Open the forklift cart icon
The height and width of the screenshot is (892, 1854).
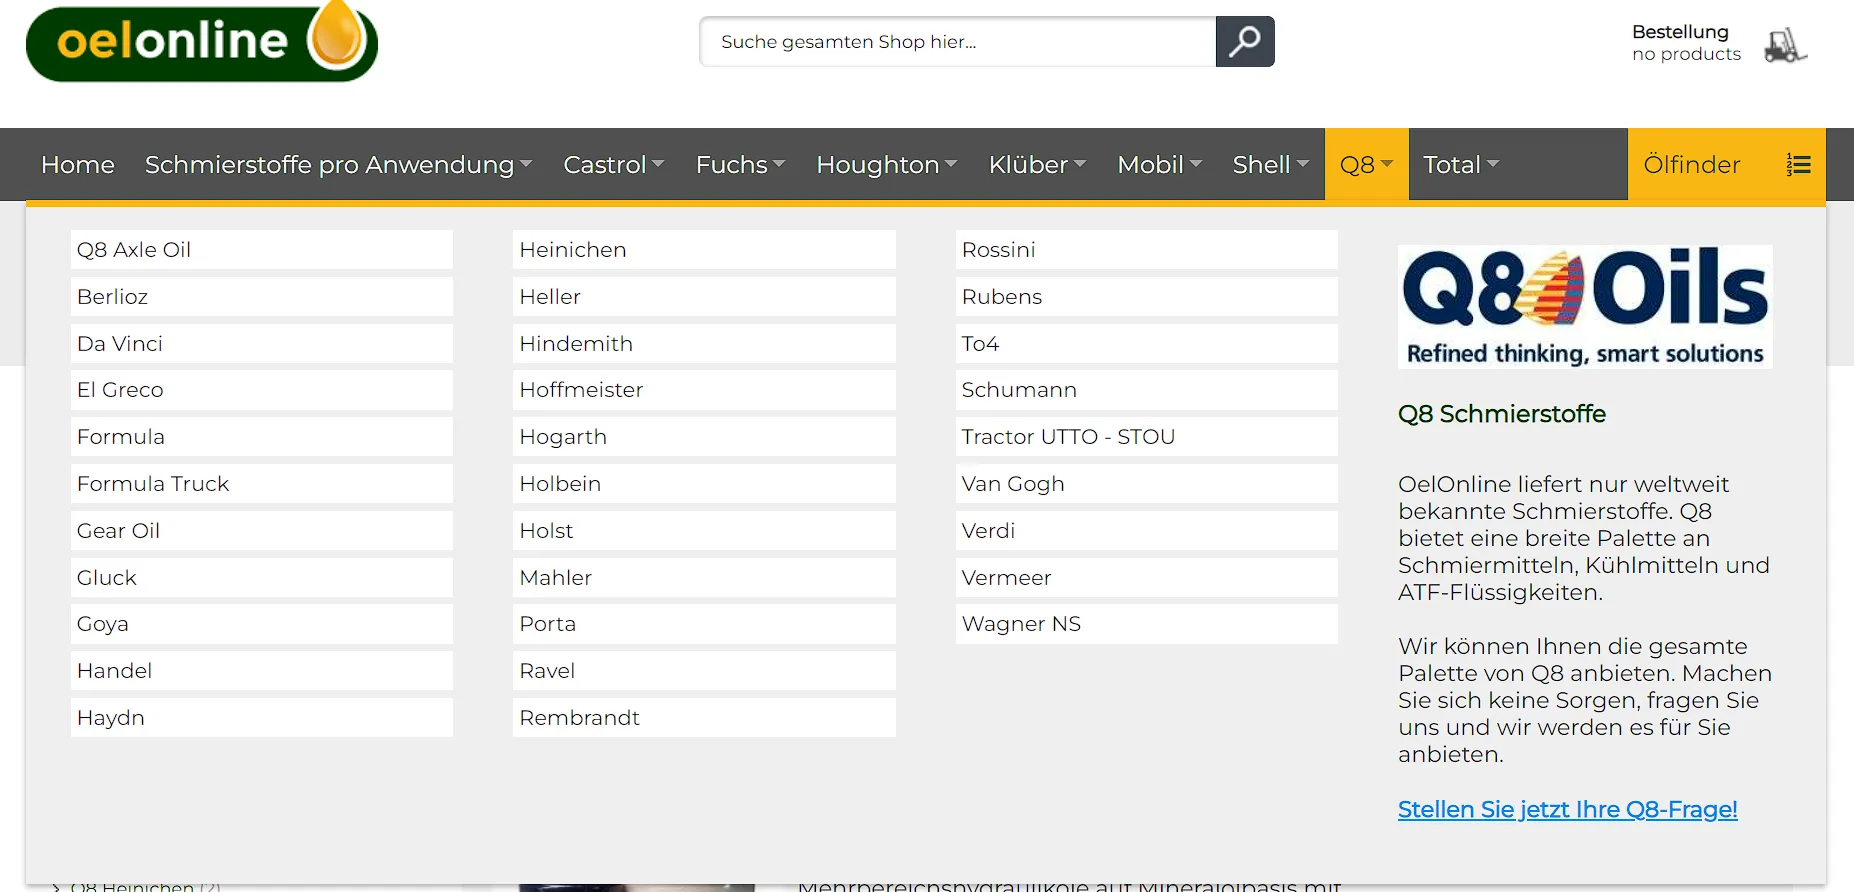tap(1785, 45)
